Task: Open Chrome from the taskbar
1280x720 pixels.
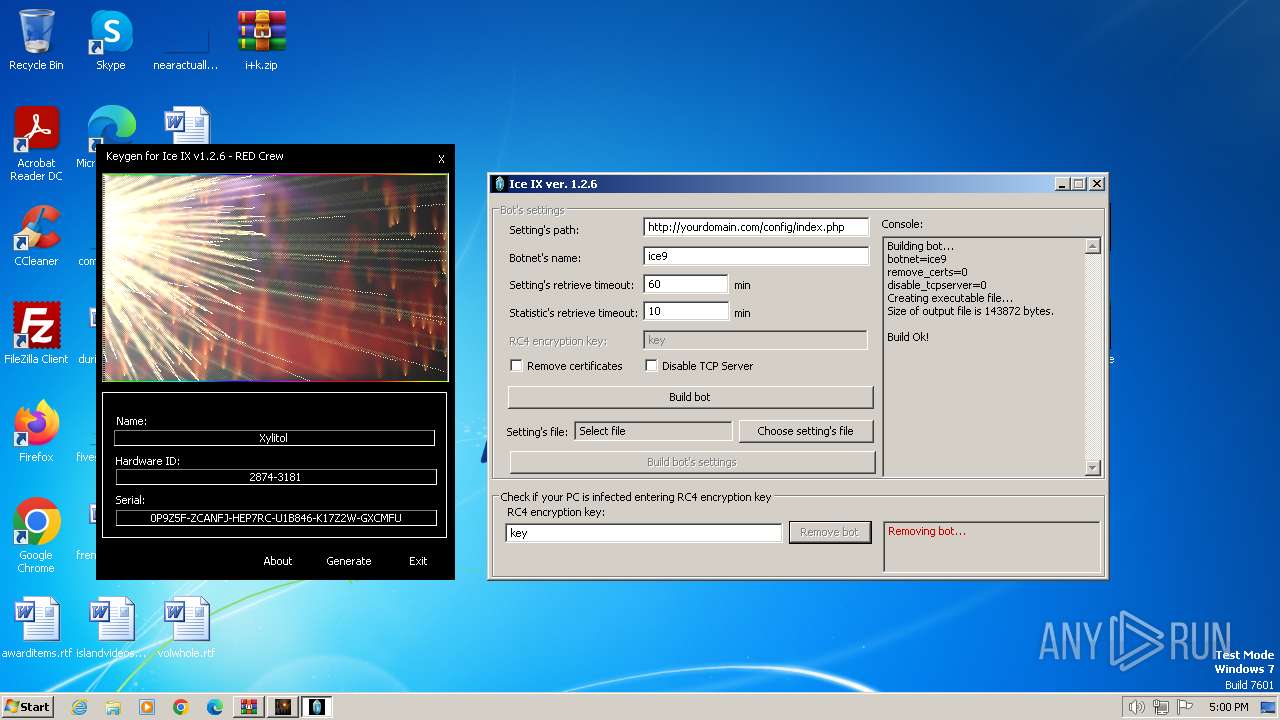Action: pos(181,707)
